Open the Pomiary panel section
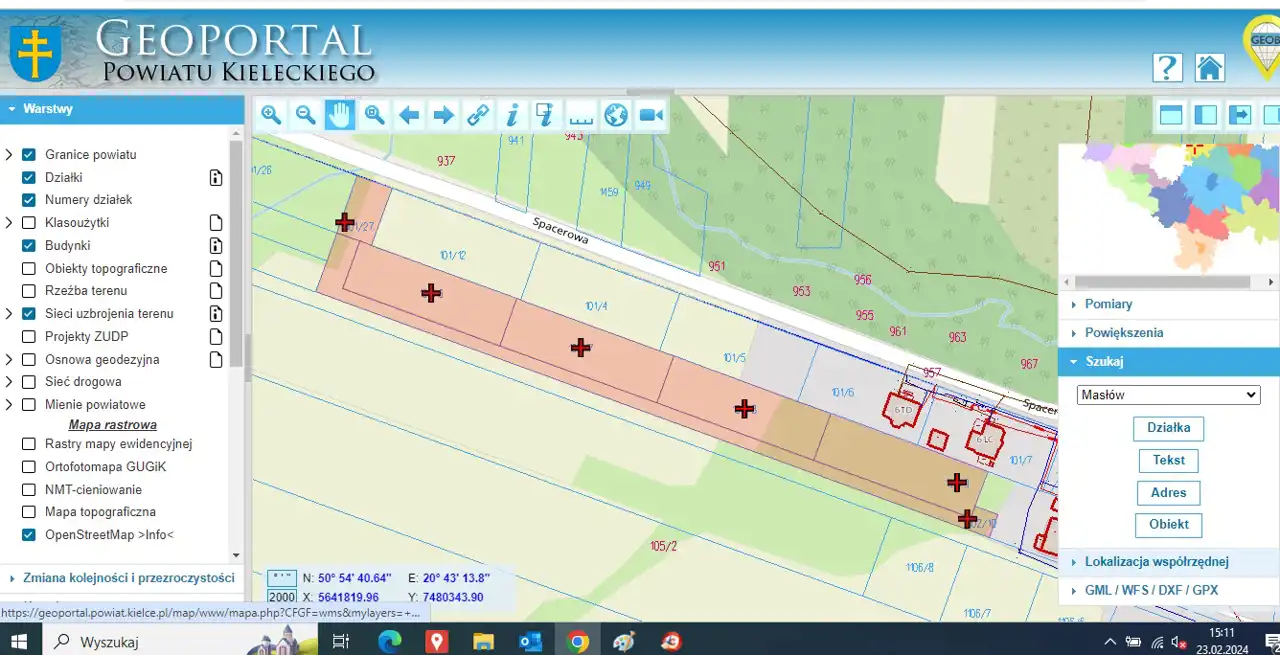Viewport: 1280px width, 655px height. tap(1108, 304)
